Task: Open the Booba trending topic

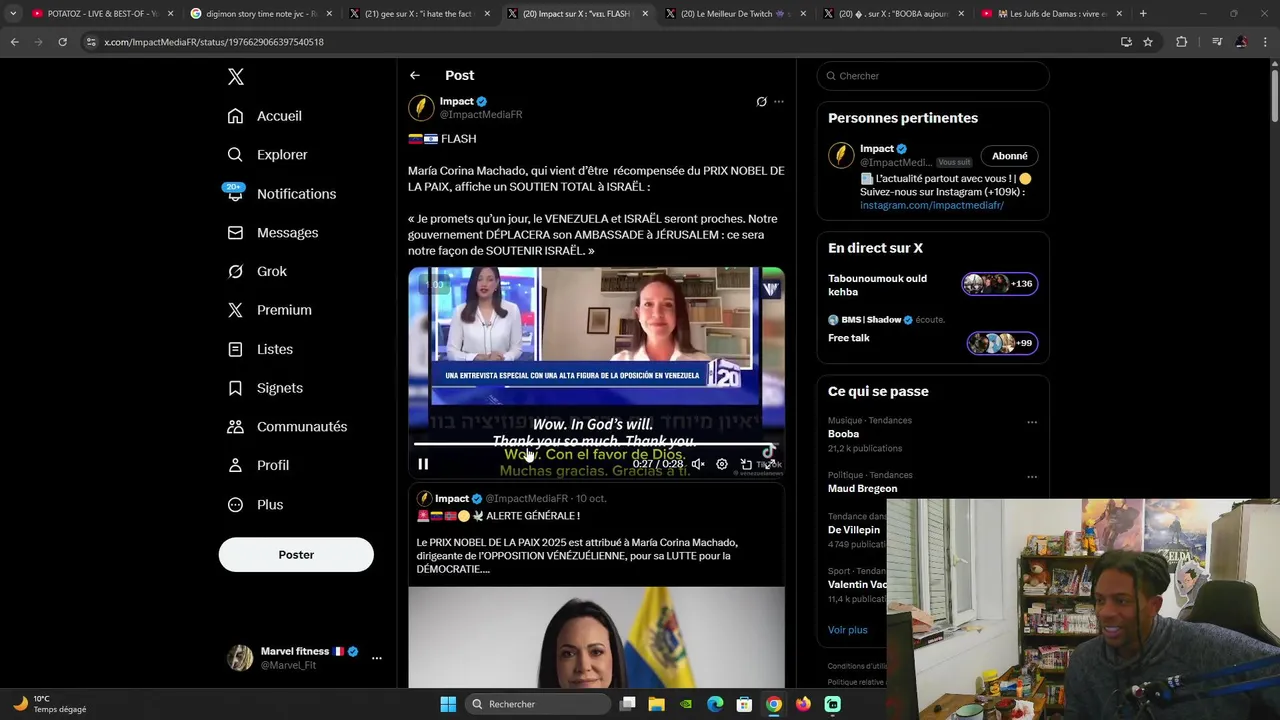Action: tap(843, 434)
